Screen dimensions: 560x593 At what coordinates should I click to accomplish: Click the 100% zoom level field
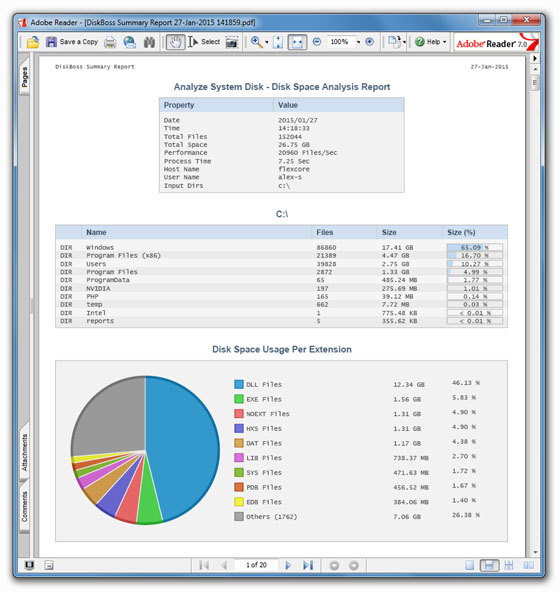340,42
